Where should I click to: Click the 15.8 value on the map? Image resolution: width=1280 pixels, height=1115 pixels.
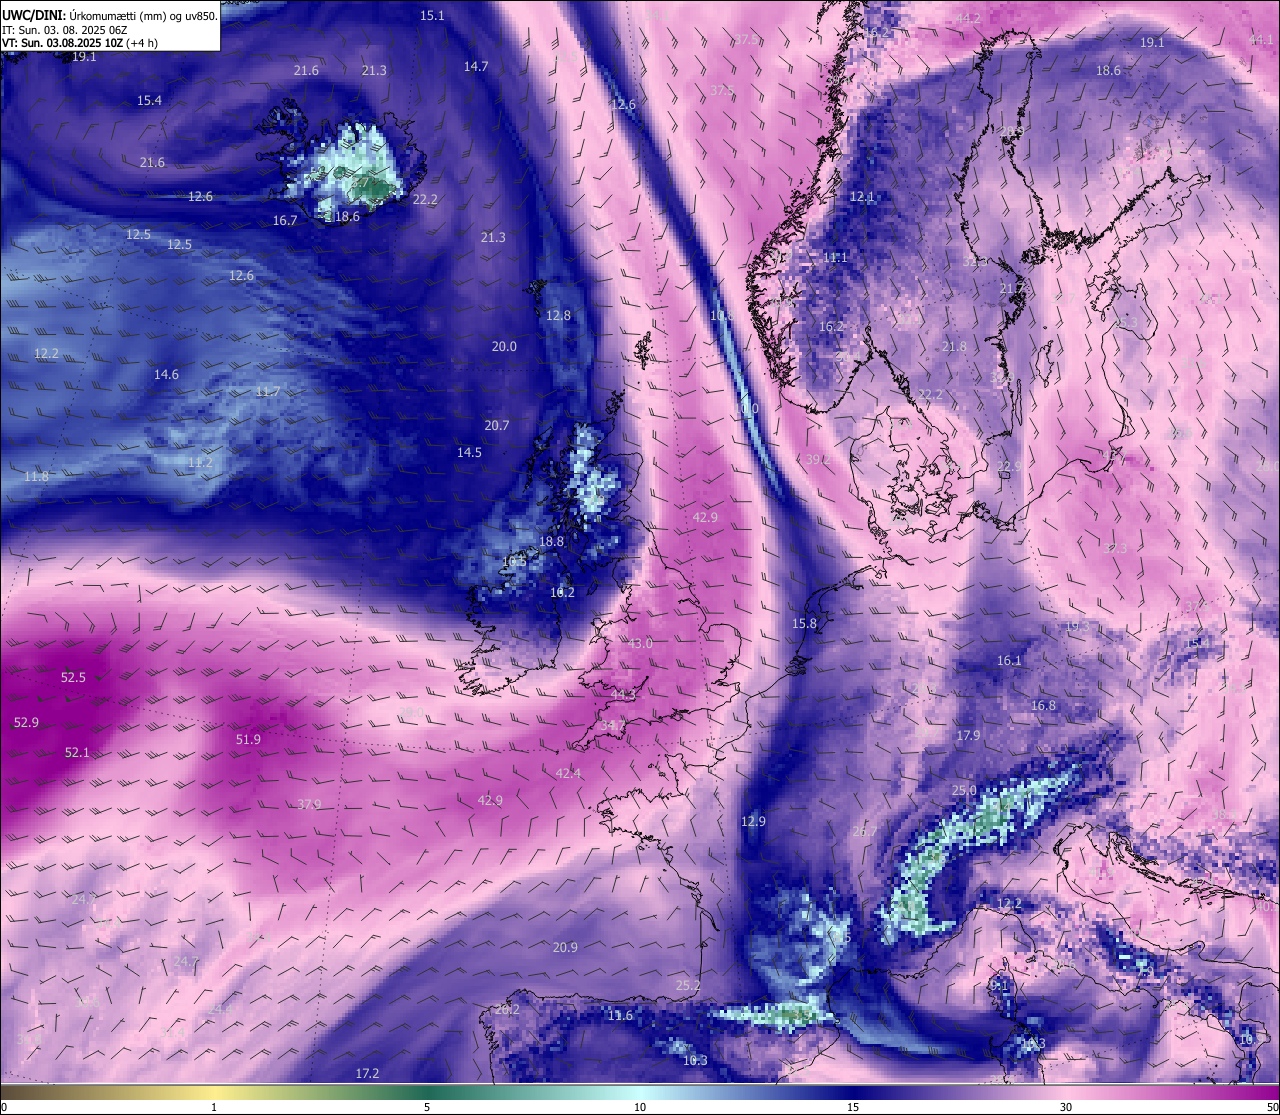[x=804, y=623]
